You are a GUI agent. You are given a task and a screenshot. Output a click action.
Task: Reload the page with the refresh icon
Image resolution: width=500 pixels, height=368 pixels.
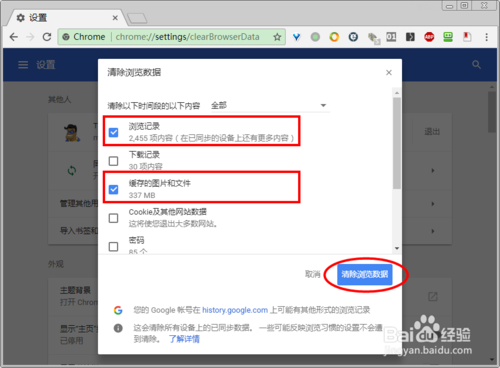tap(47, 37)
